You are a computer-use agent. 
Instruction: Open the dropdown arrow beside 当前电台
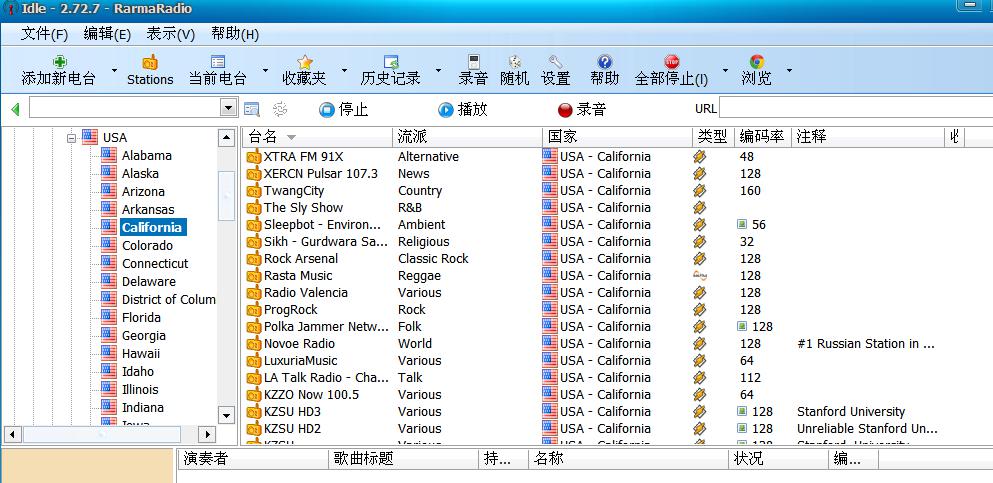pos(264,70)
